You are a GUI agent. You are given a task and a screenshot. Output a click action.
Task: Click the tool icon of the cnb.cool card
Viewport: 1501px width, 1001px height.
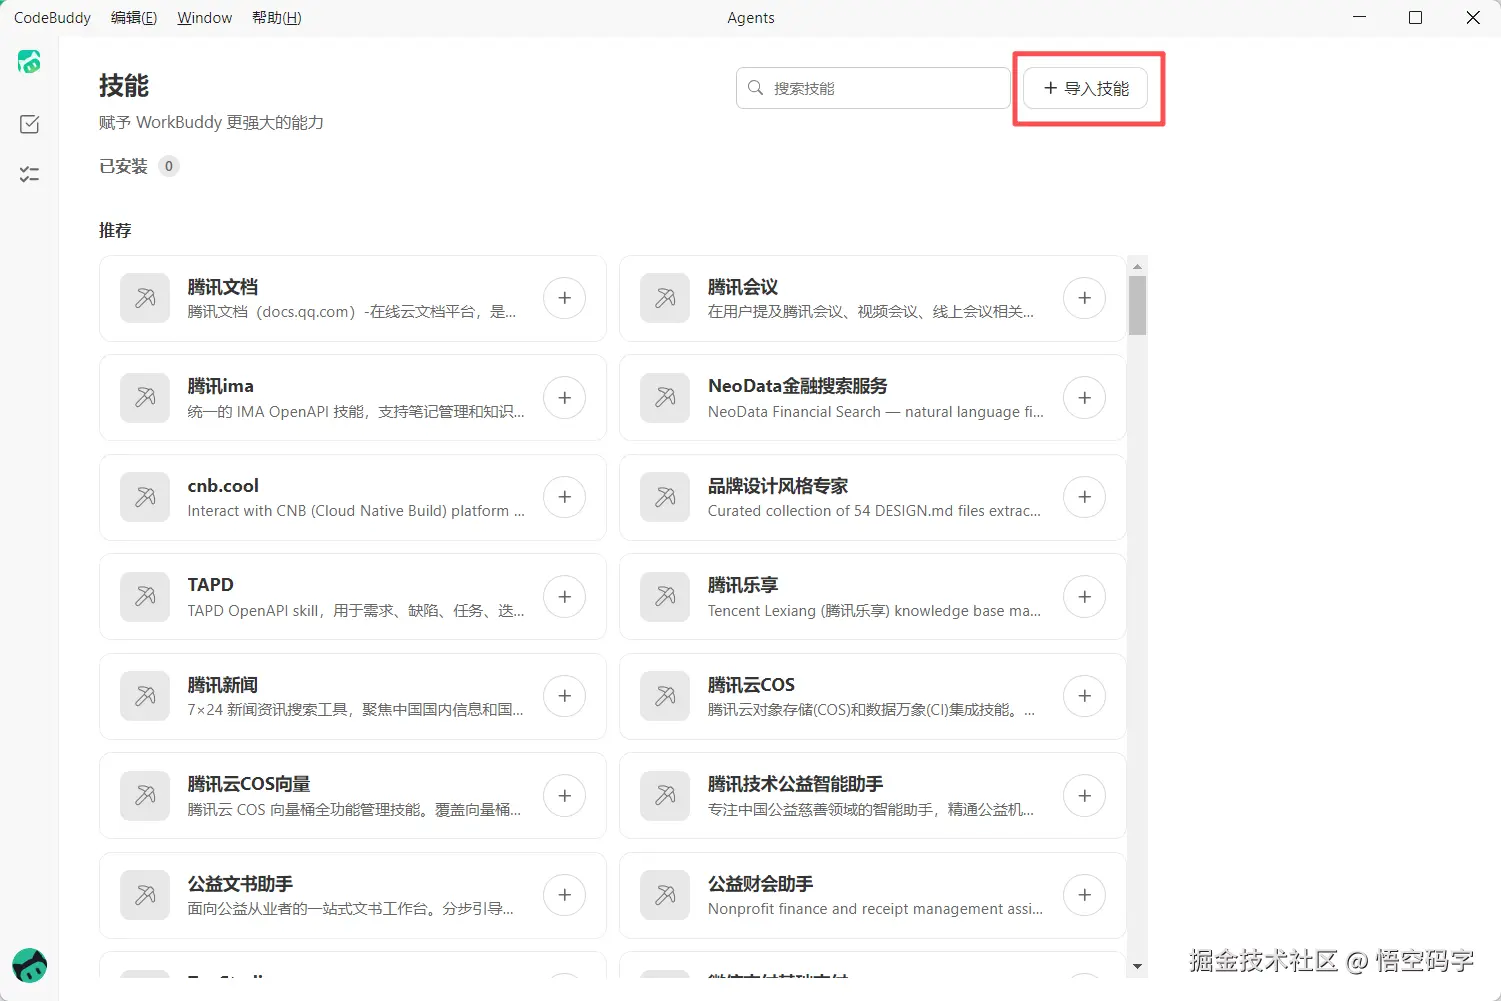point(145,497)
